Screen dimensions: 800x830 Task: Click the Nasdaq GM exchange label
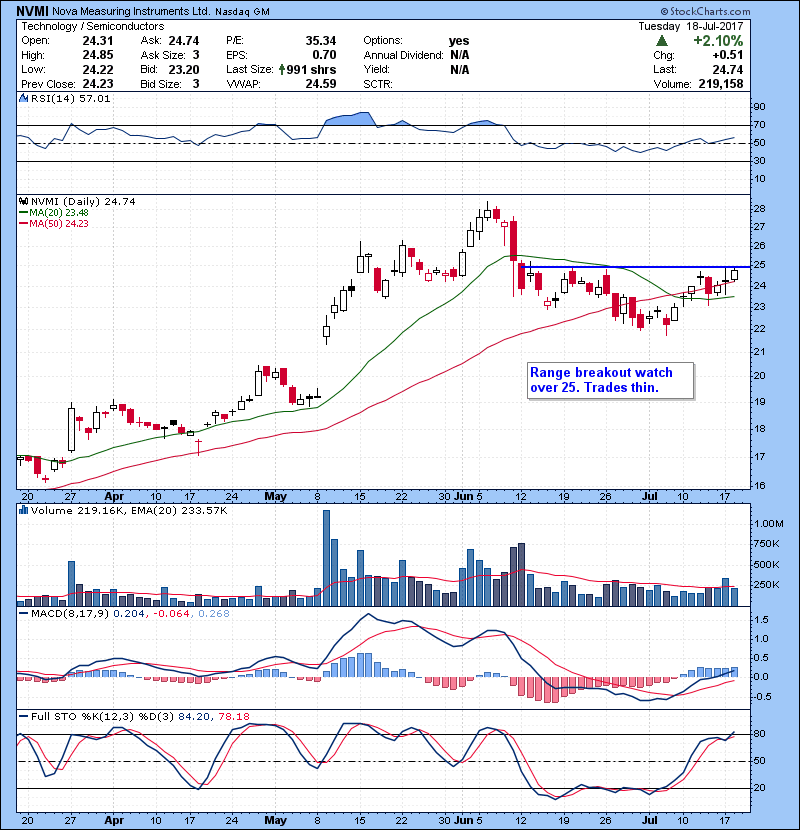coord(242,12)
